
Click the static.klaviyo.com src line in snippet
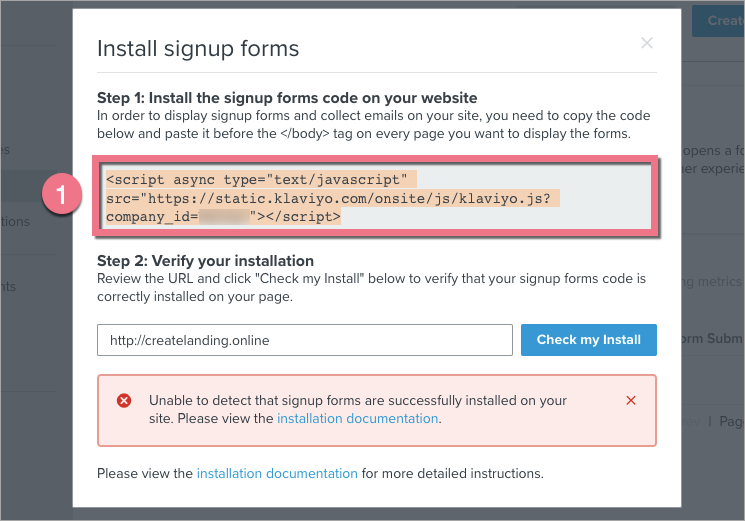pyautogui.click(x=332, y=198)
